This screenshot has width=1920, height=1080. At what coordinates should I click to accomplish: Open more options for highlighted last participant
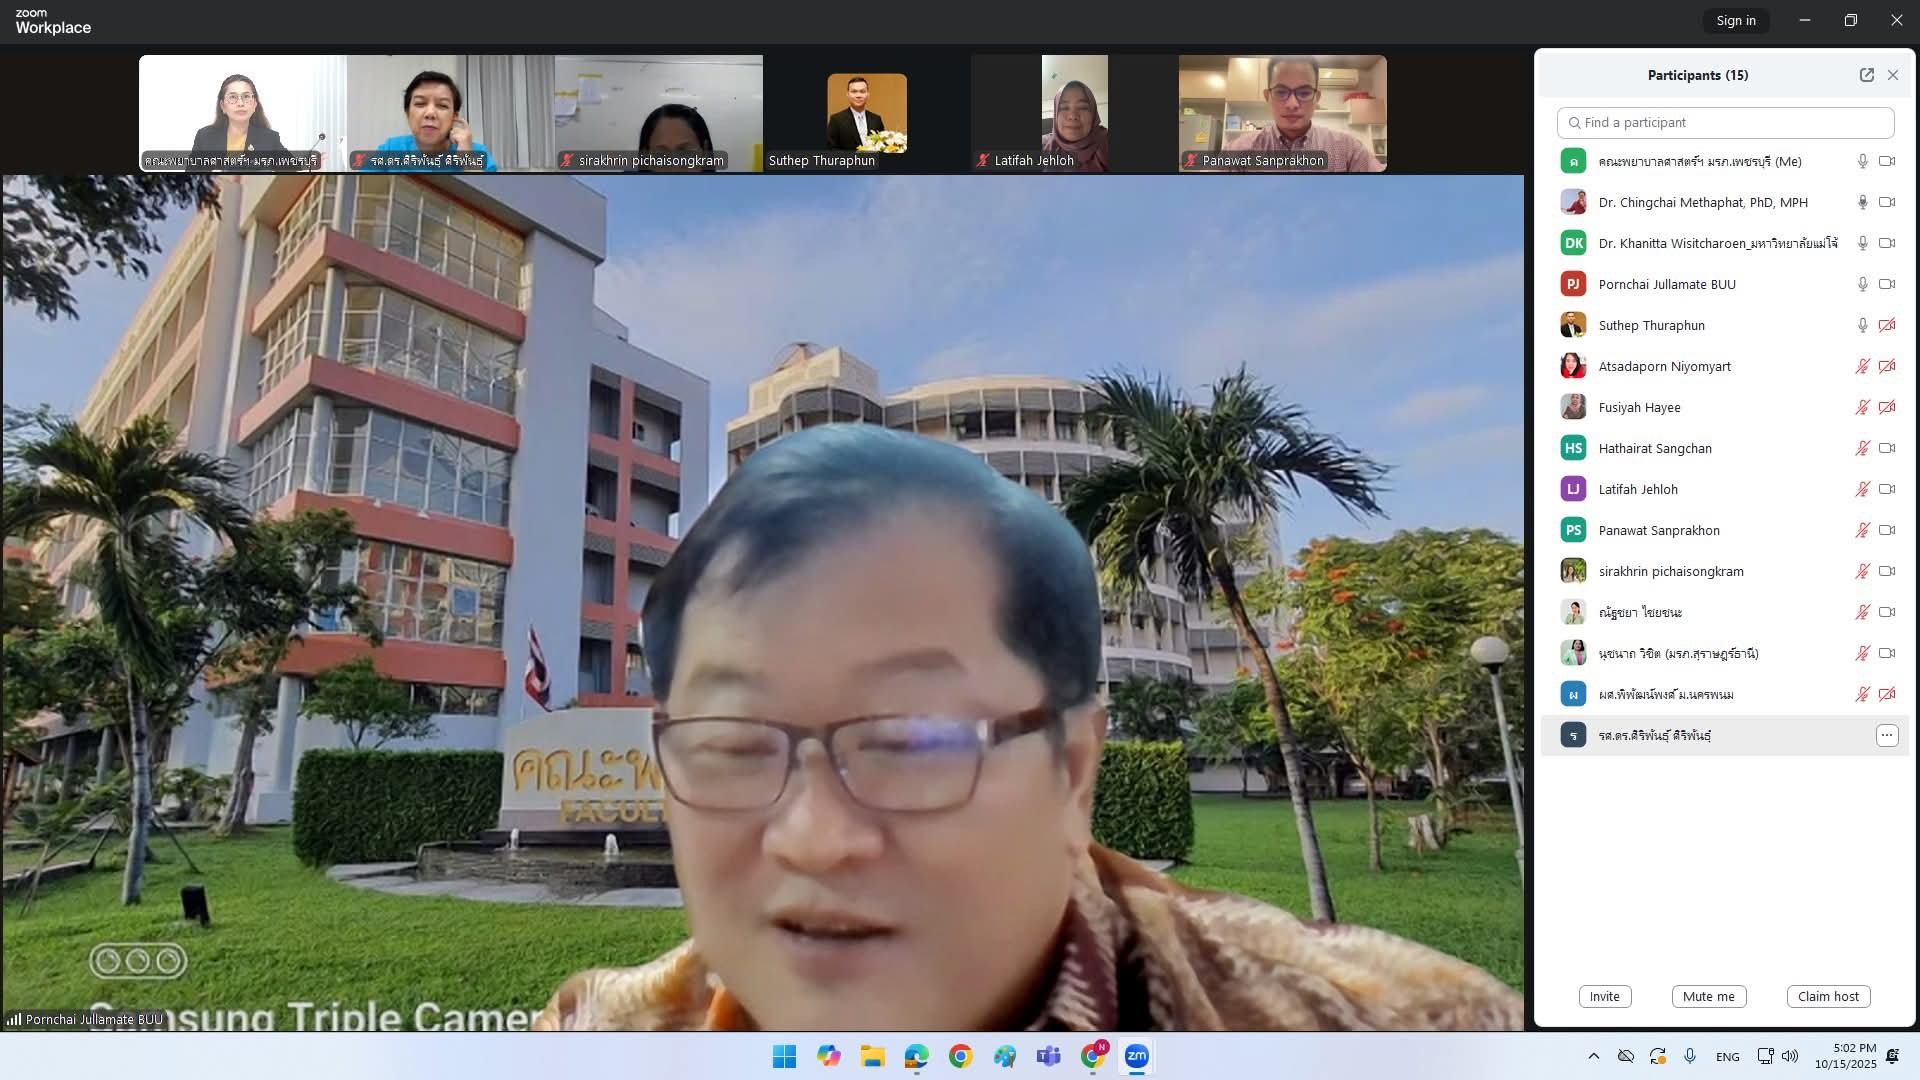[x=1887, y=735]
